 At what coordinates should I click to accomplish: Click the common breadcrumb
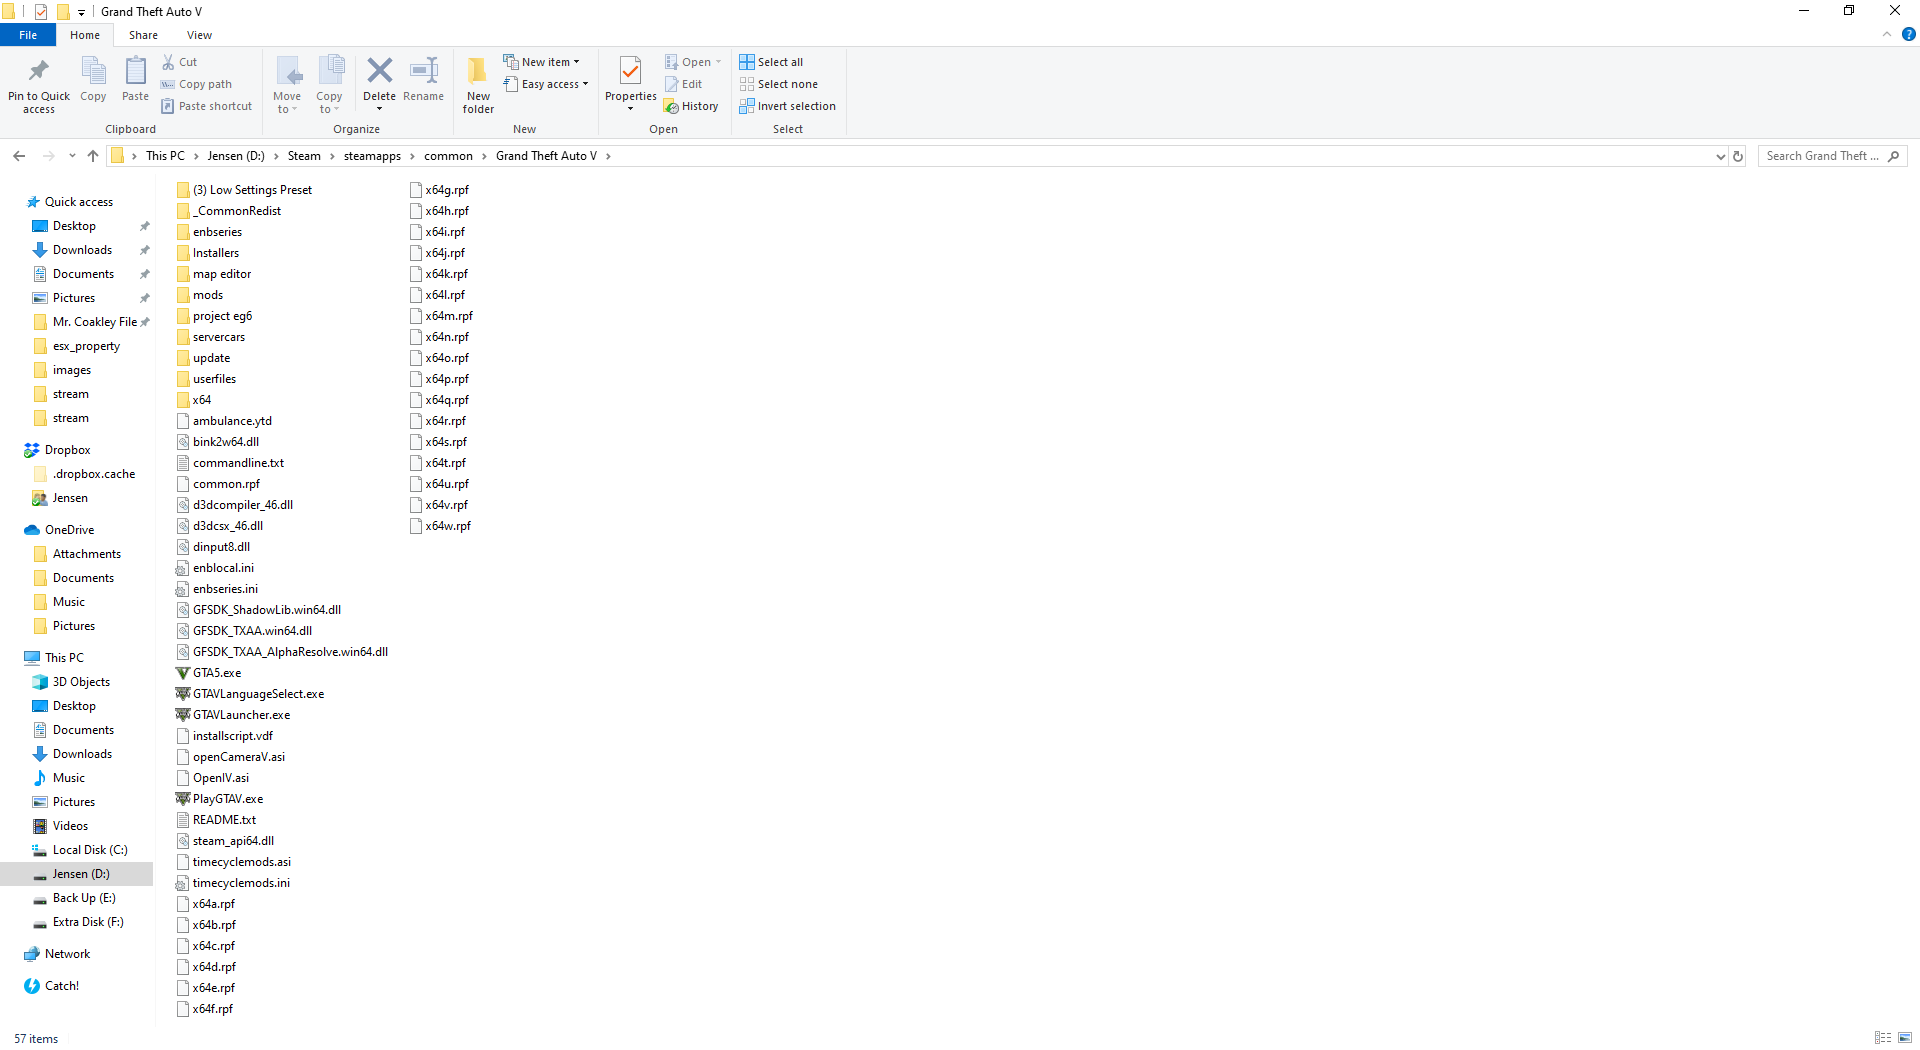[x=448, y=156]
